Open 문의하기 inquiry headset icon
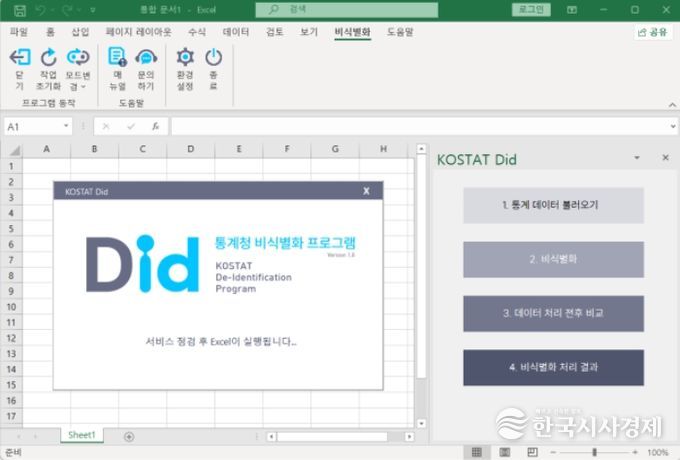 tap(146, 58)
